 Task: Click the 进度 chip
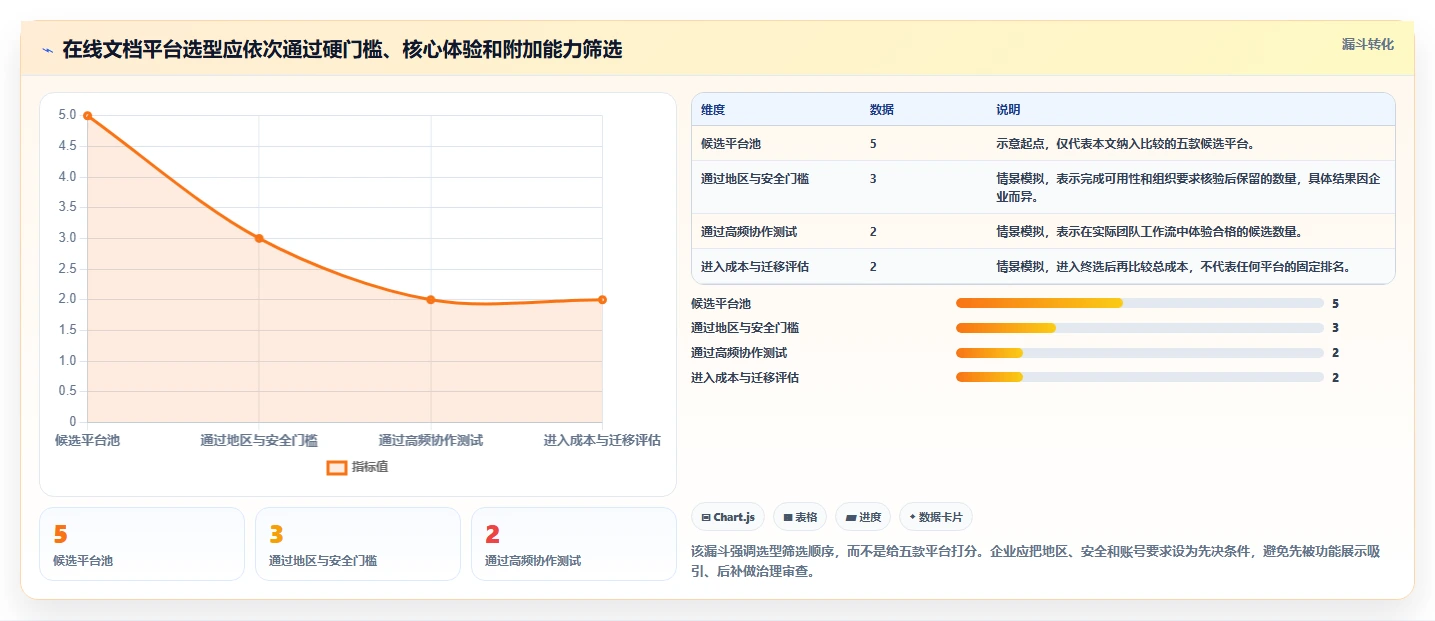[863, 517]
